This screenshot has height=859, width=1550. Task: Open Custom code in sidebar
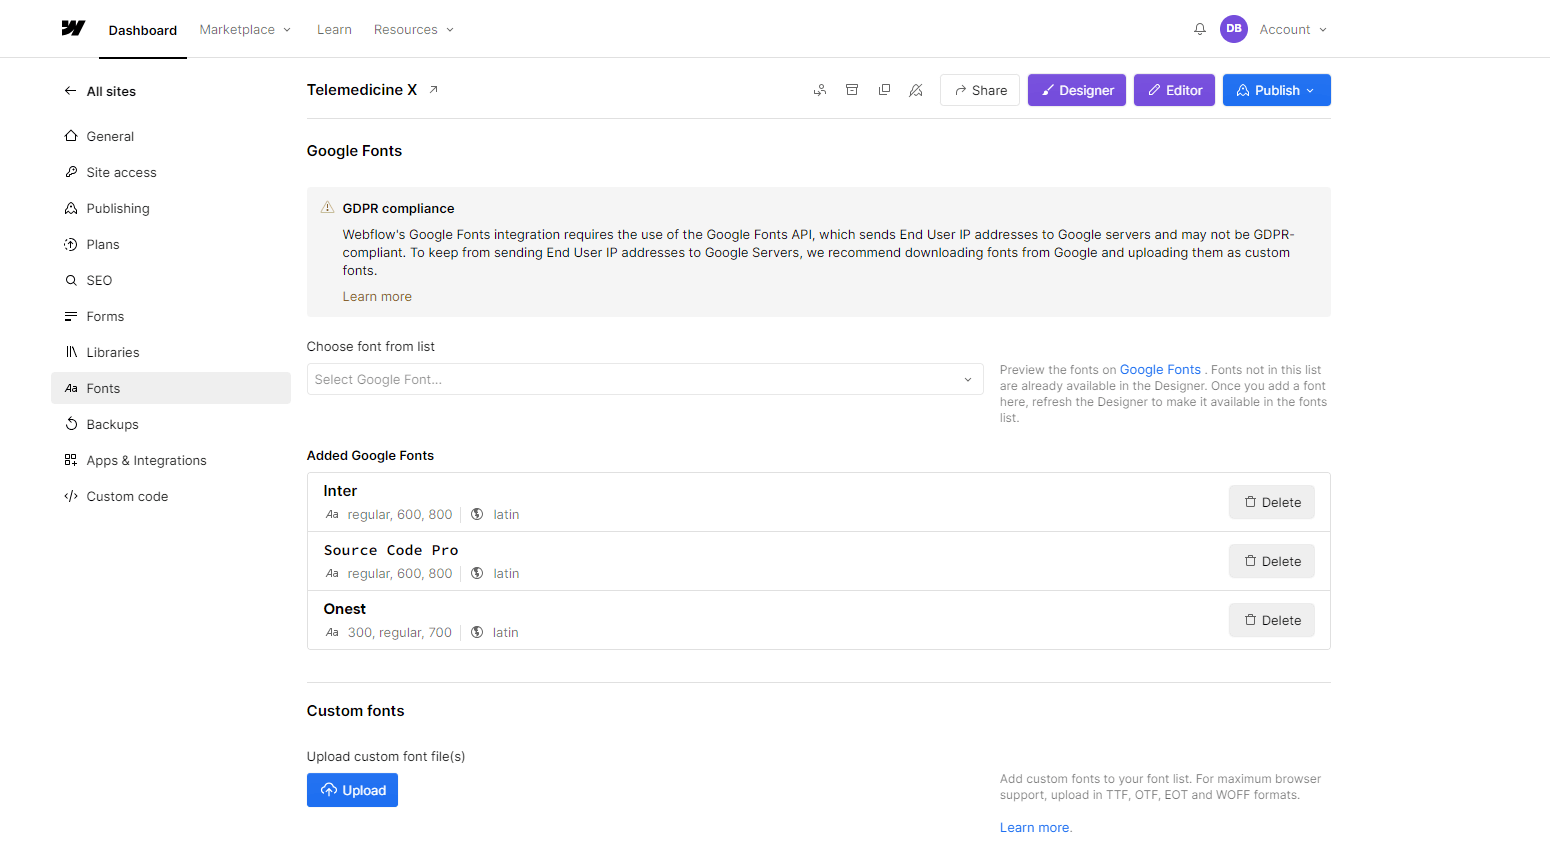tap(171, 496)
